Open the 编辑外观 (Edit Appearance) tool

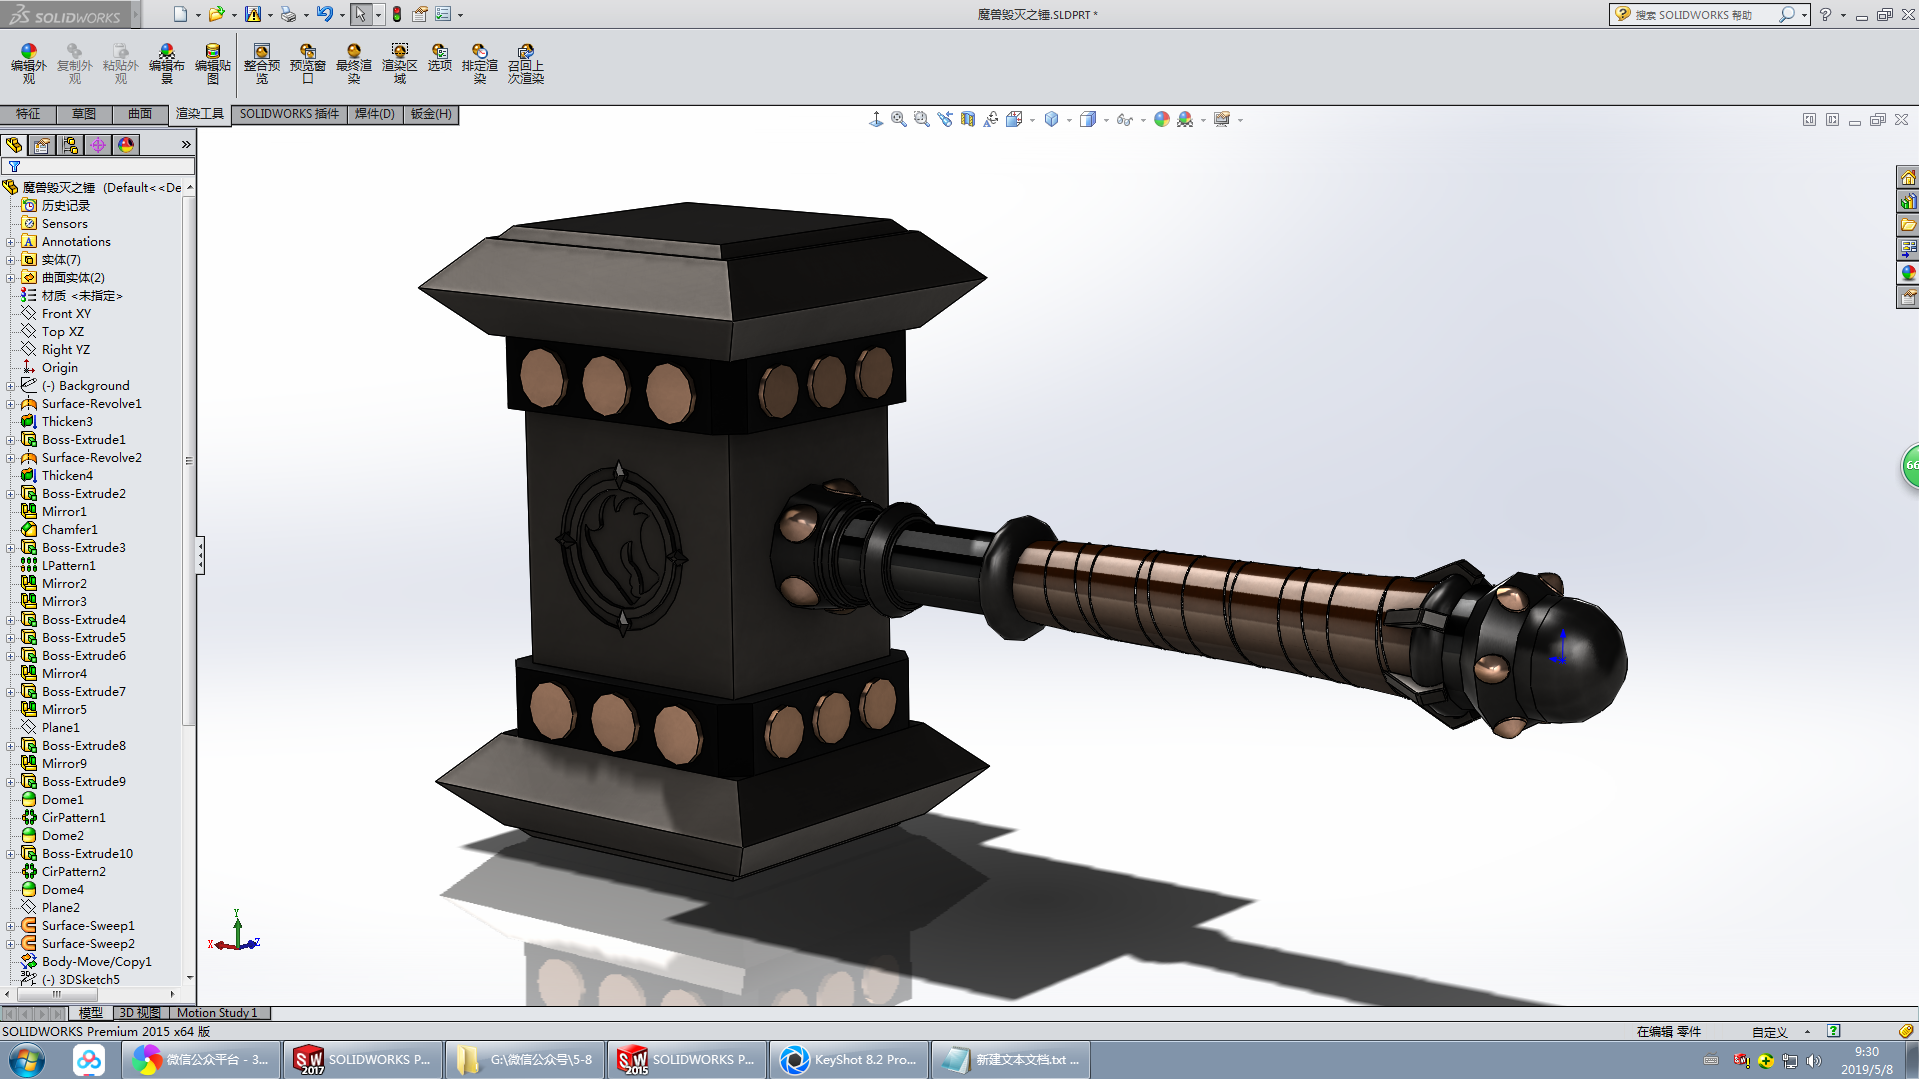tap(28, 63)
